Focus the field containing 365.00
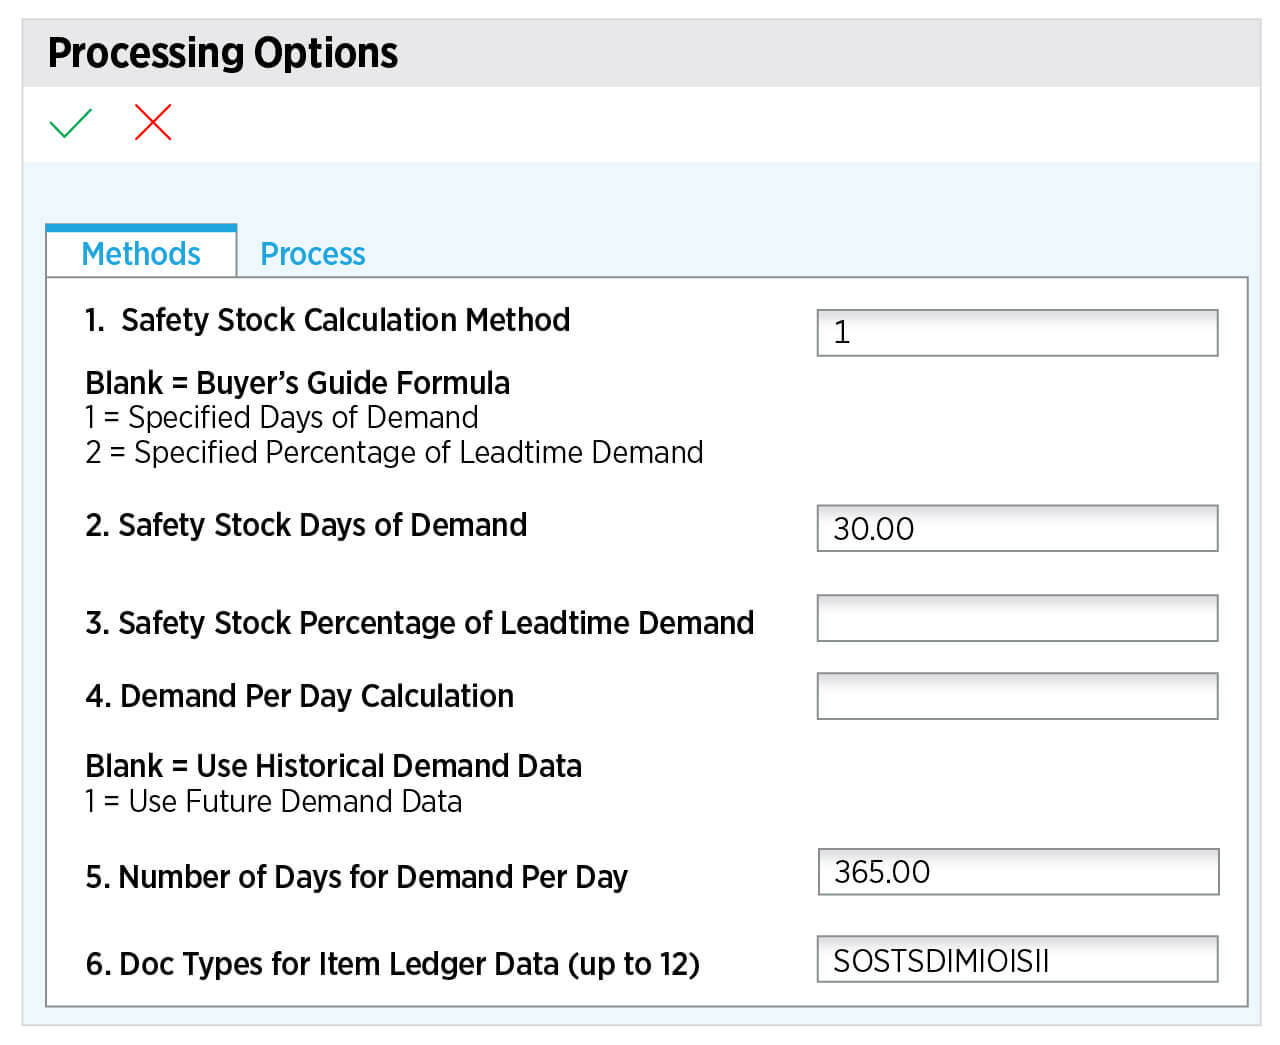 (1017, 872)
